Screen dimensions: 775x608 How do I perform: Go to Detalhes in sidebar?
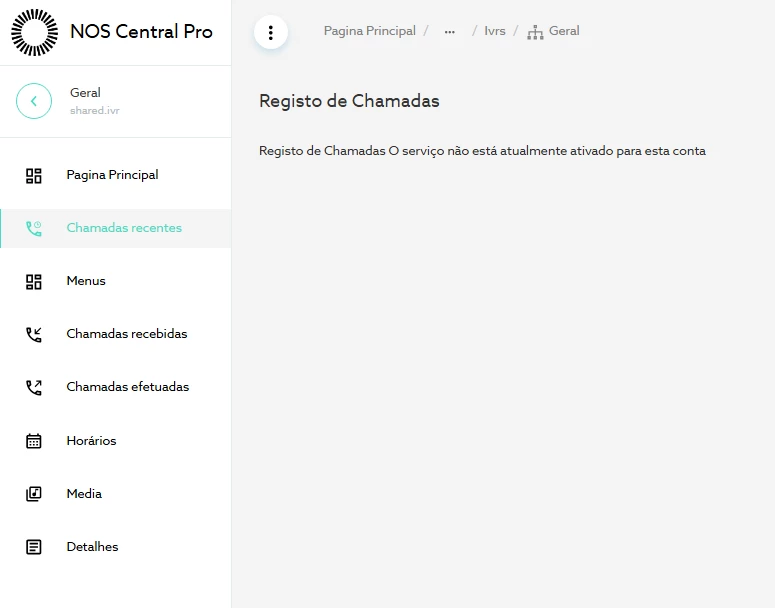pos(92,547)
